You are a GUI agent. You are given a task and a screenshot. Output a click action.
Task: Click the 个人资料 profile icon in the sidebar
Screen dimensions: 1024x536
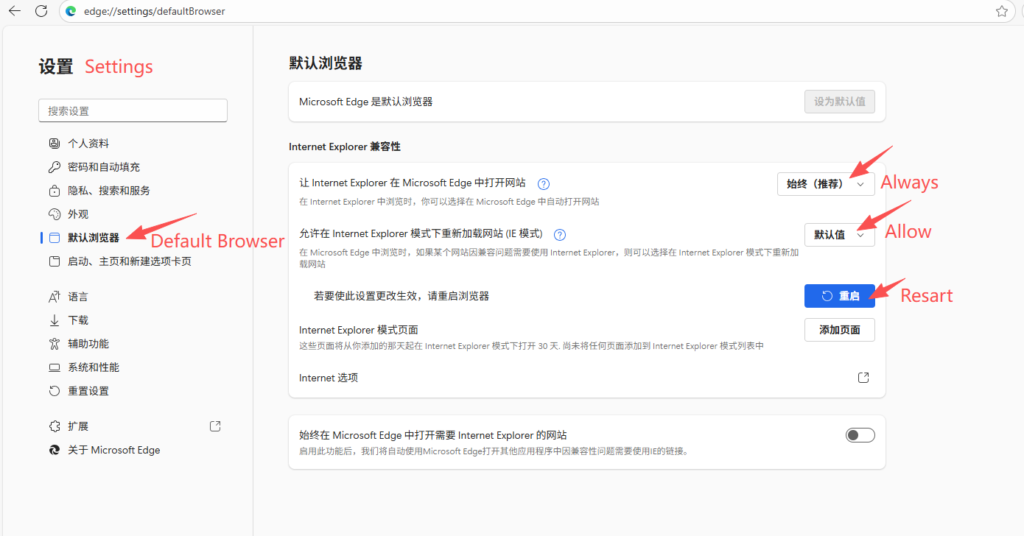coord(54,143)
